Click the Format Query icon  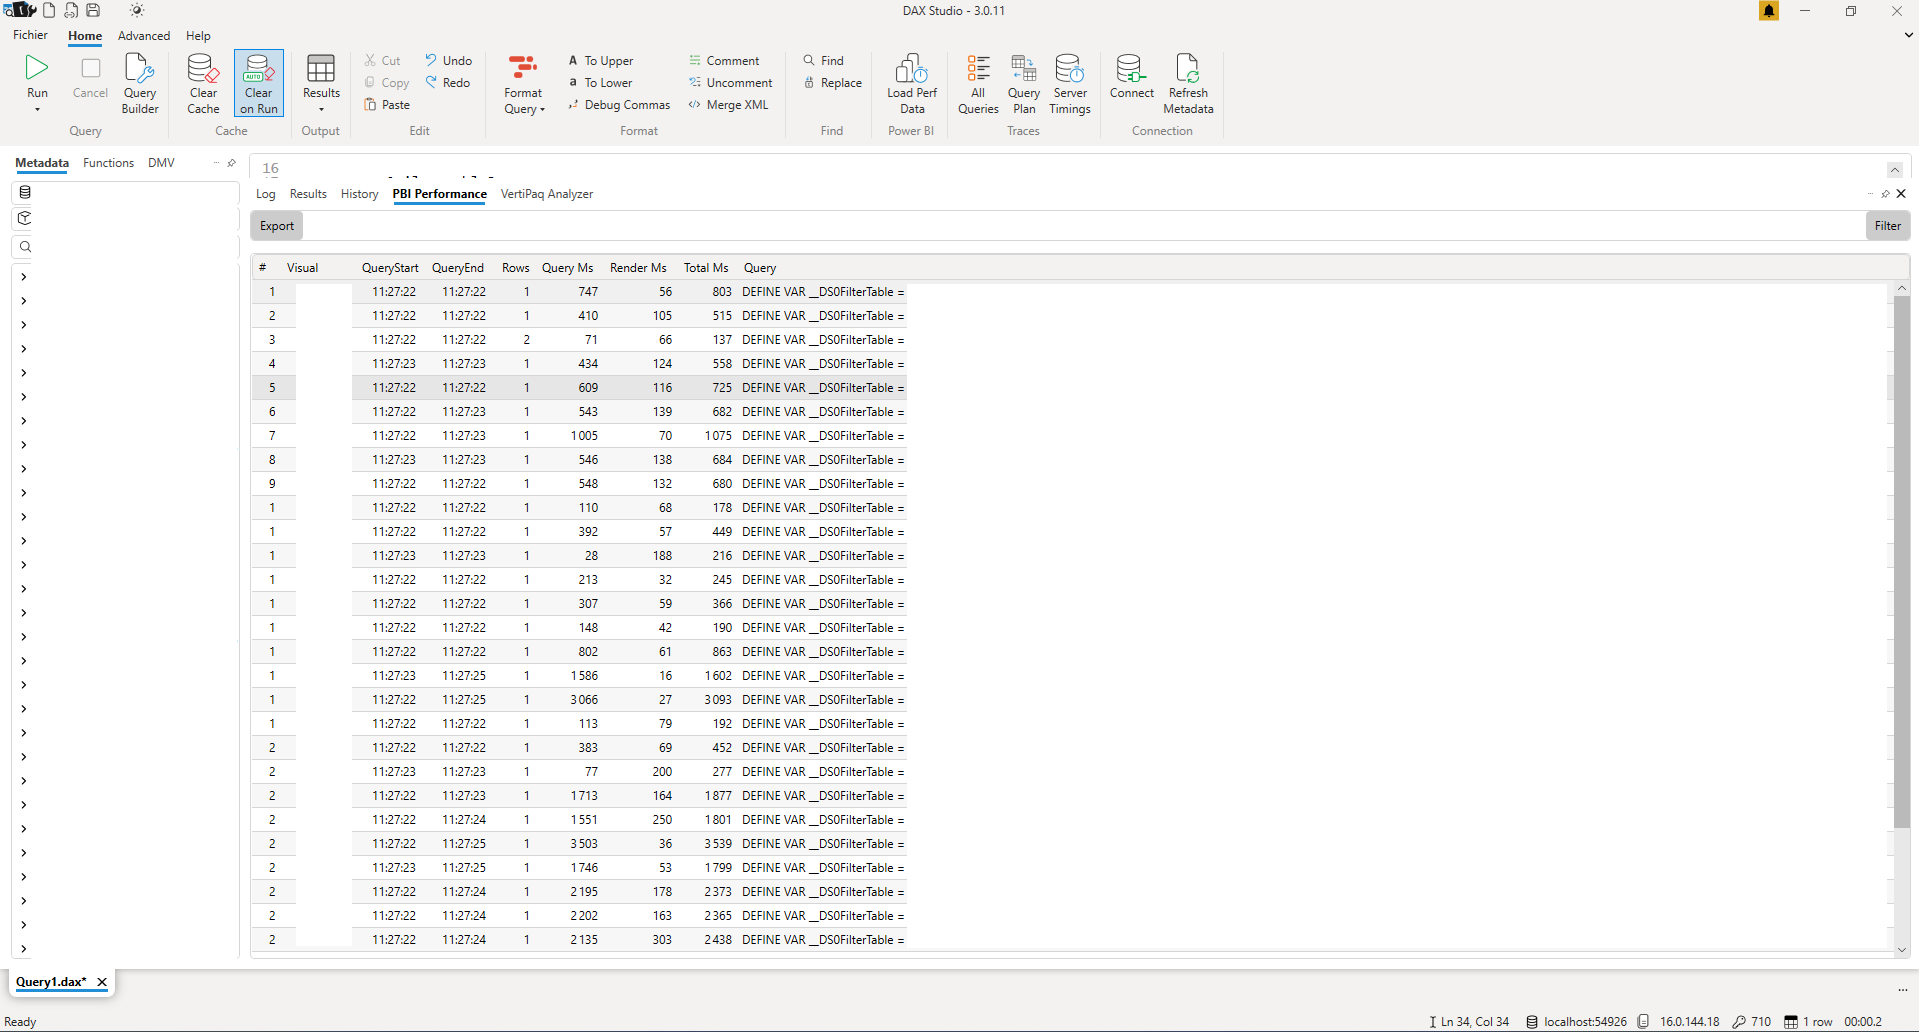coord(523,68)
